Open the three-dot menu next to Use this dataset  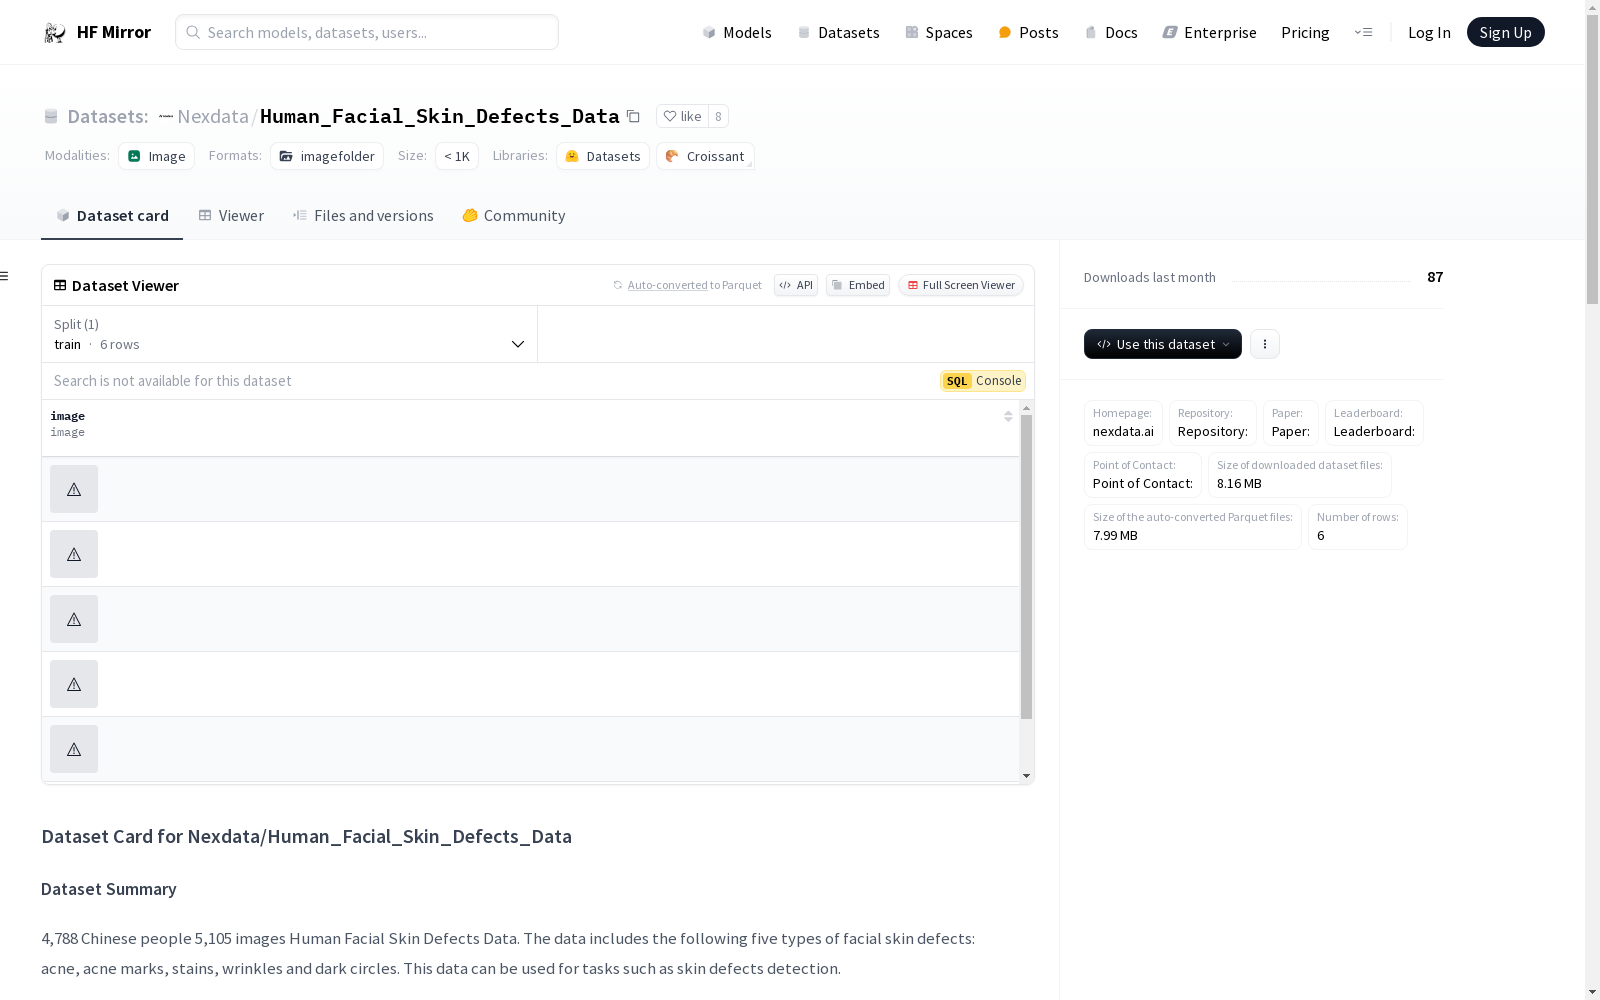(x=1265, y=344)
